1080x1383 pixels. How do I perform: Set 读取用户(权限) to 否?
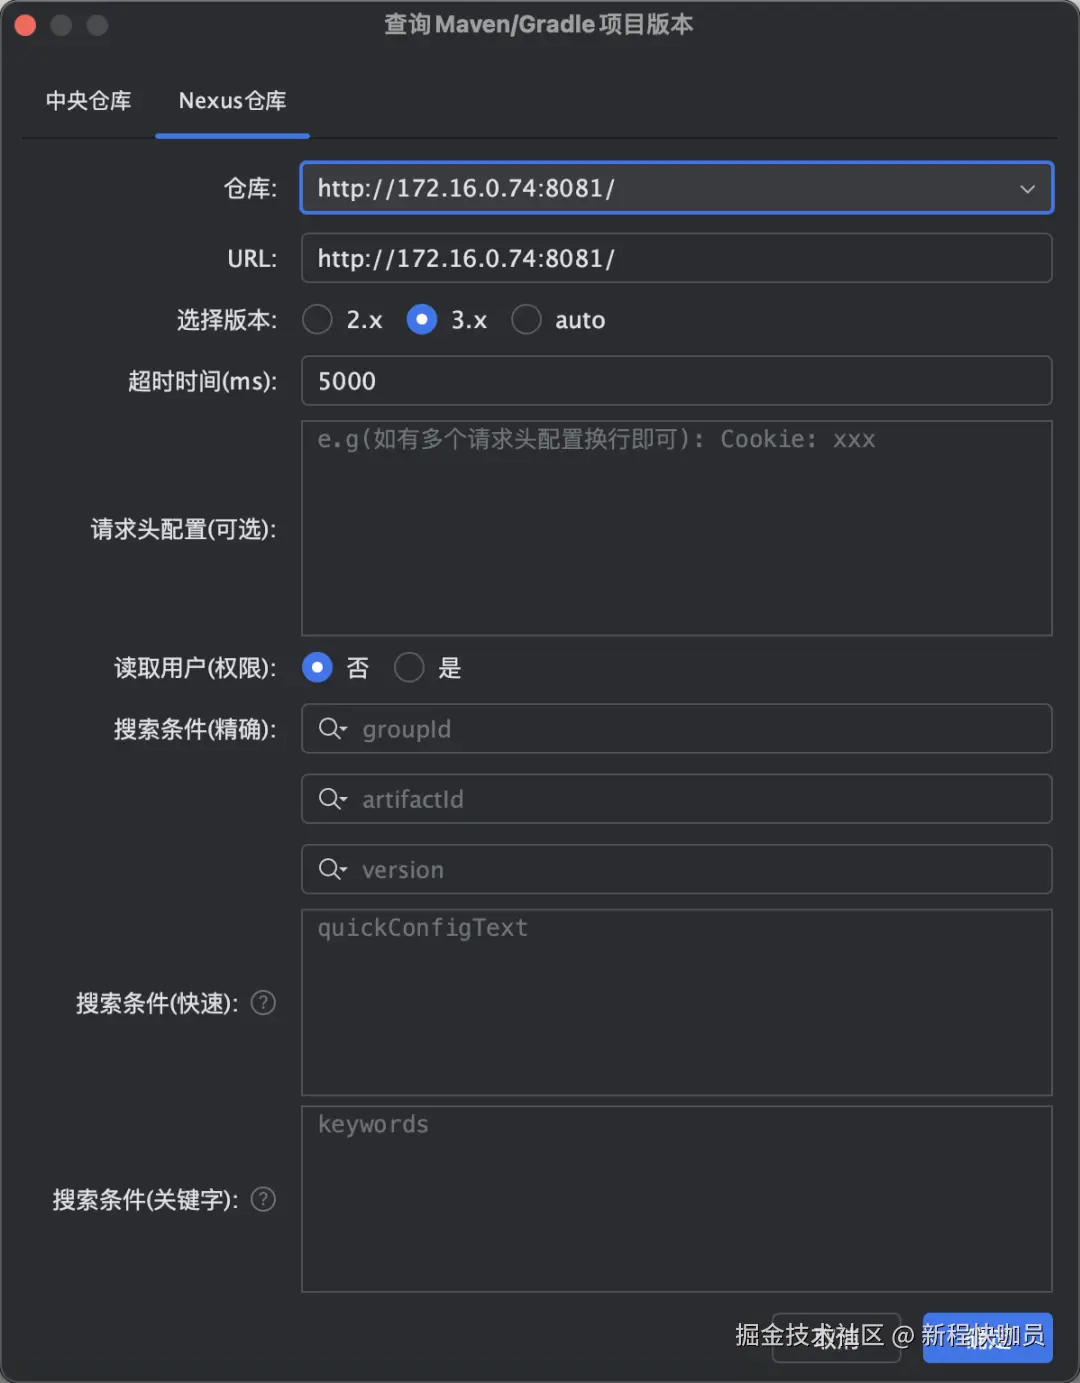click(x=317, y=668)
